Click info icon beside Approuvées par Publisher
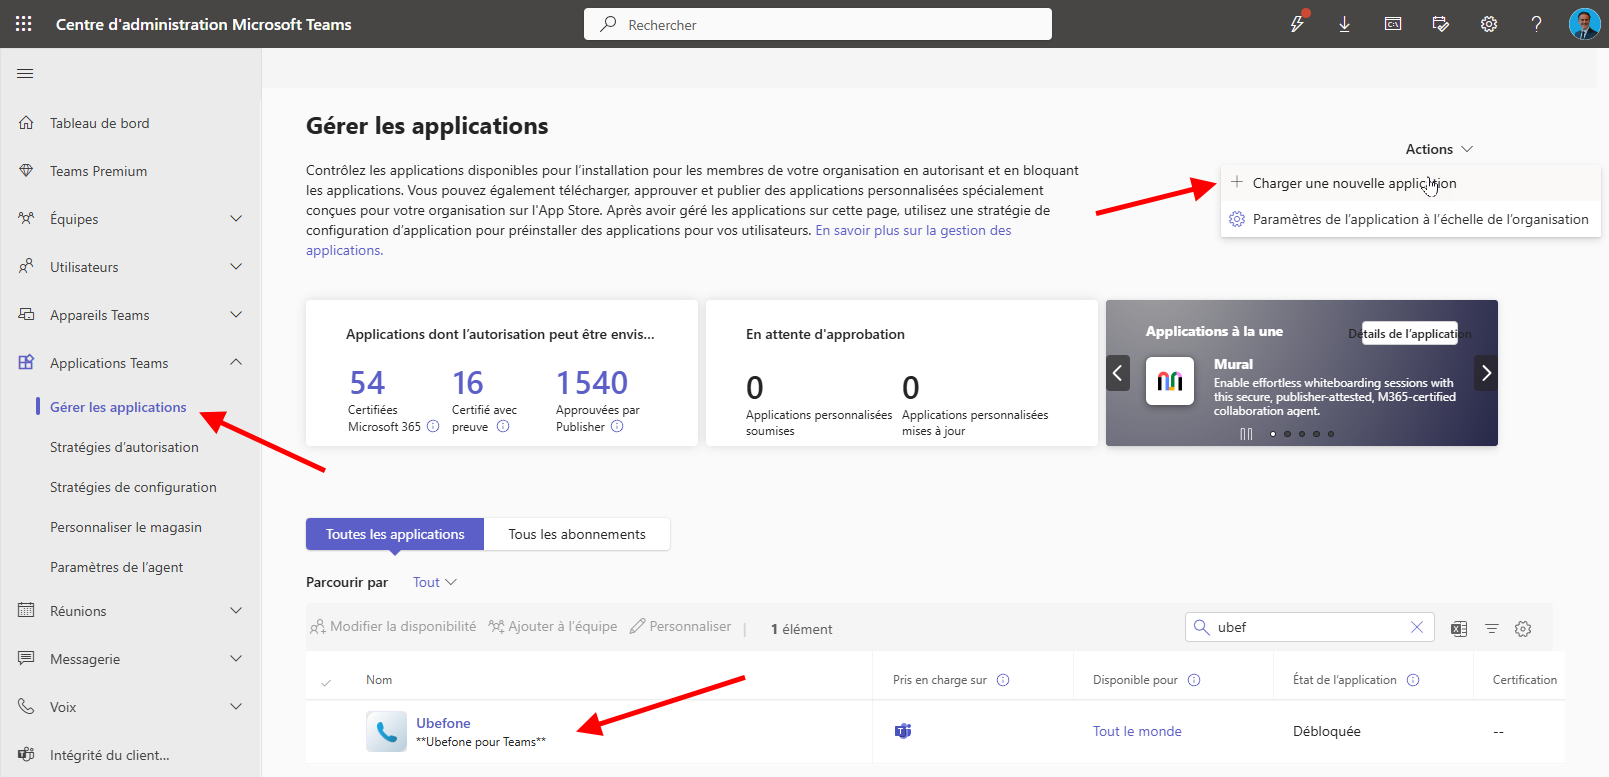Image resolution: width=1609 pixels, height=777 pixels. pyautogui.click(x=617, y=426)
